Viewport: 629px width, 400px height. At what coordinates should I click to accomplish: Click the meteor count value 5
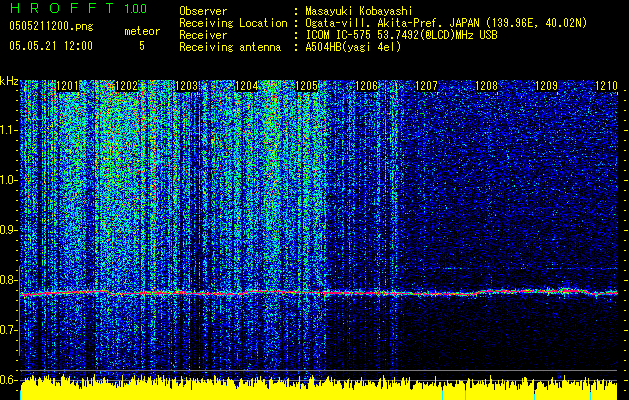click(142, 46)
